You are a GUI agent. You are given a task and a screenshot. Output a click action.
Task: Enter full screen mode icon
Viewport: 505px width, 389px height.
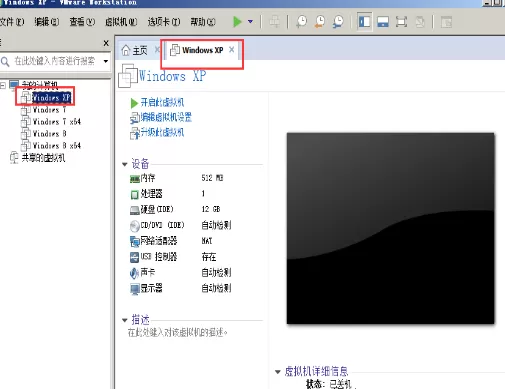click(401, 22)
